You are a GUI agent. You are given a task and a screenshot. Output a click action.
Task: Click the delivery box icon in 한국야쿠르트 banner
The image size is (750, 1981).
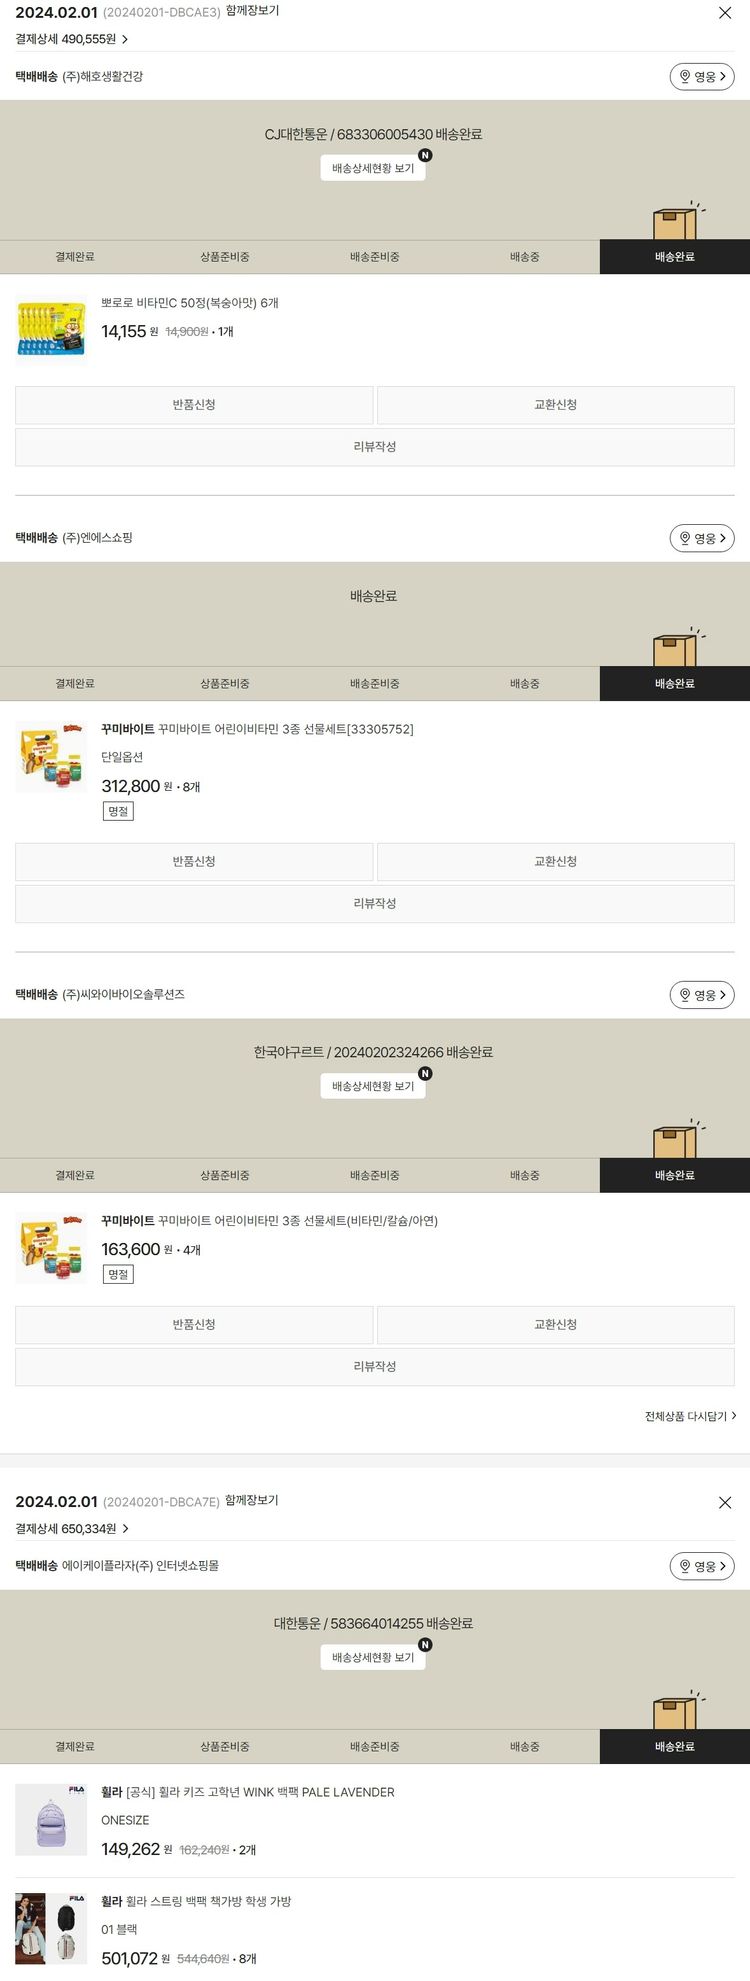(679, 1138)
